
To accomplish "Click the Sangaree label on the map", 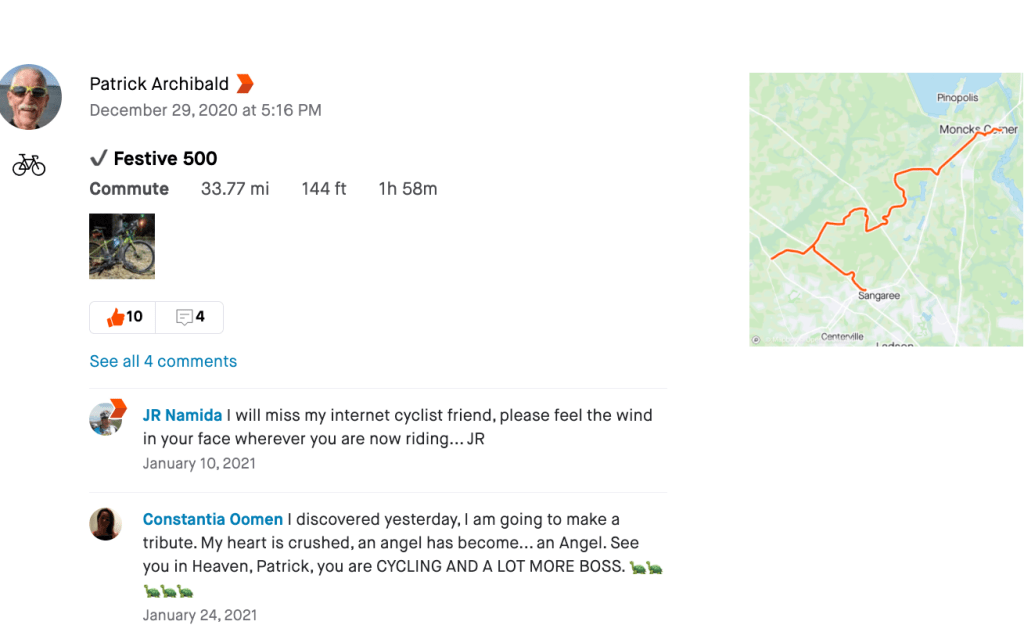I will click(879, 296).
